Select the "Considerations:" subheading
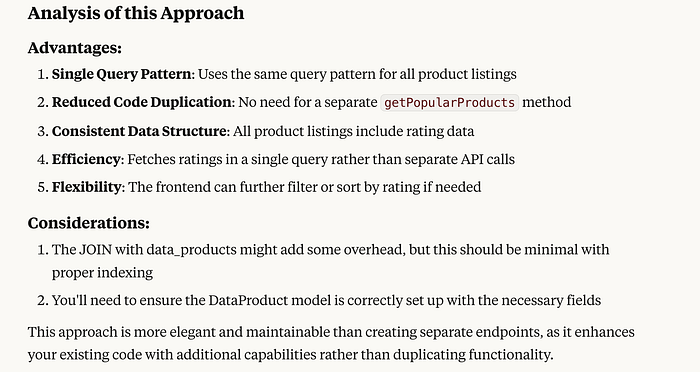 click(x=88, y=223)
